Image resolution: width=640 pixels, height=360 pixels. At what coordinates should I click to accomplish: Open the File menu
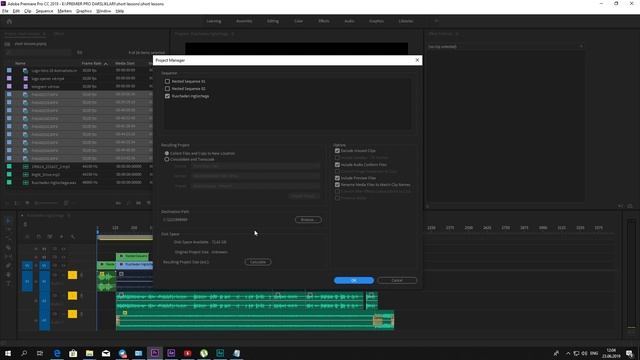click(5, 11)
